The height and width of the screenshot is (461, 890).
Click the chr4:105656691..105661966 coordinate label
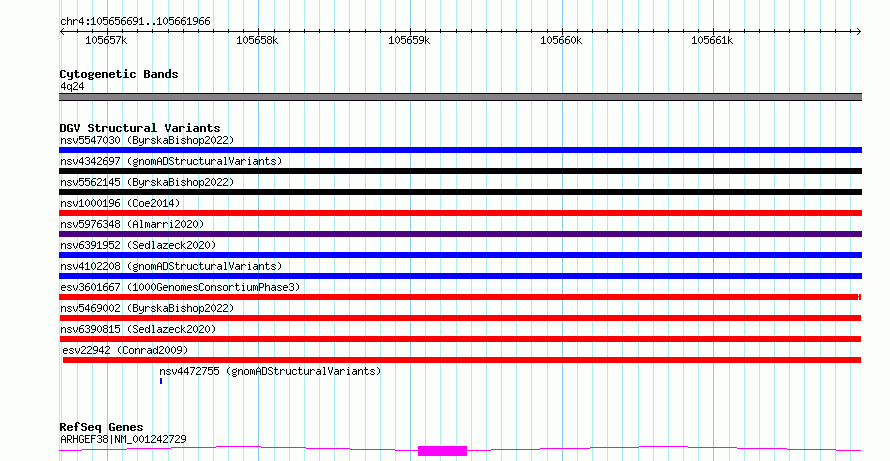click(x=135, y=22)
